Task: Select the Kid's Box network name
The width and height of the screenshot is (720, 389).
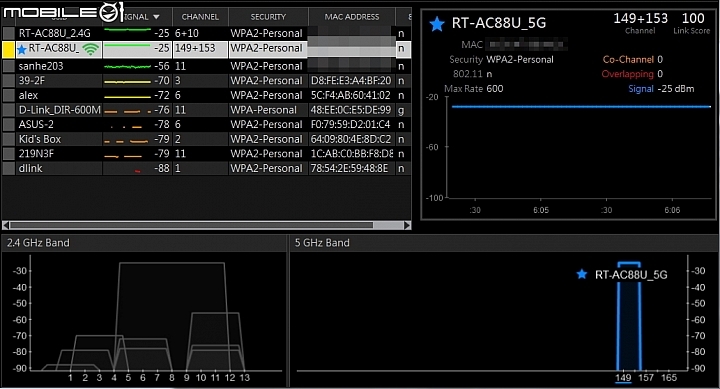Action: click(x=39, y=139)
